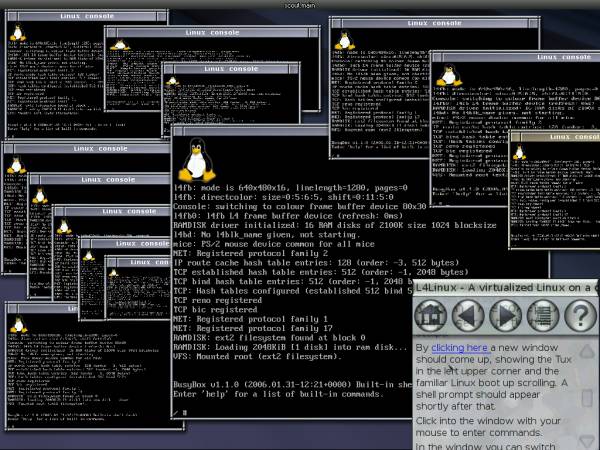Image resolution: width=600 pixels, height=450 pixels.
Task: Click 'Console: switching to colour frame buffer' line
Action: point(300,207)
